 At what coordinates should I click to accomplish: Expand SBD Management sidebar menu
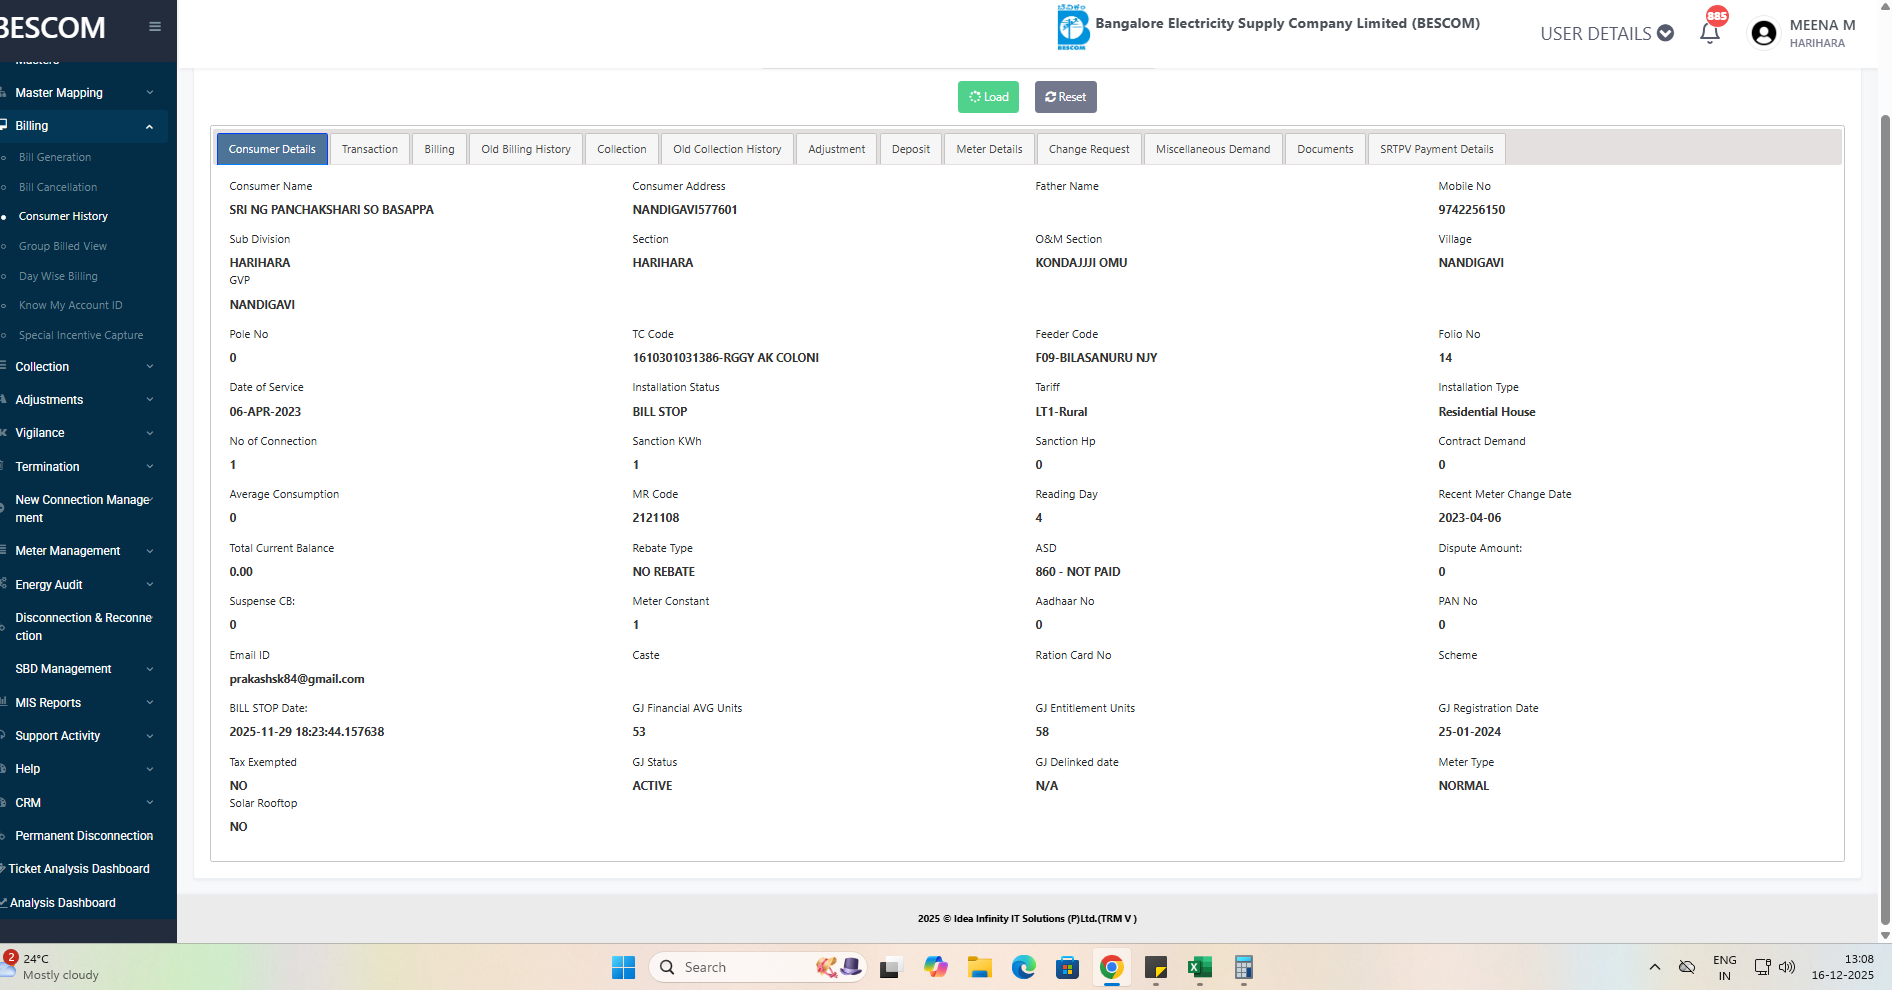82,669
